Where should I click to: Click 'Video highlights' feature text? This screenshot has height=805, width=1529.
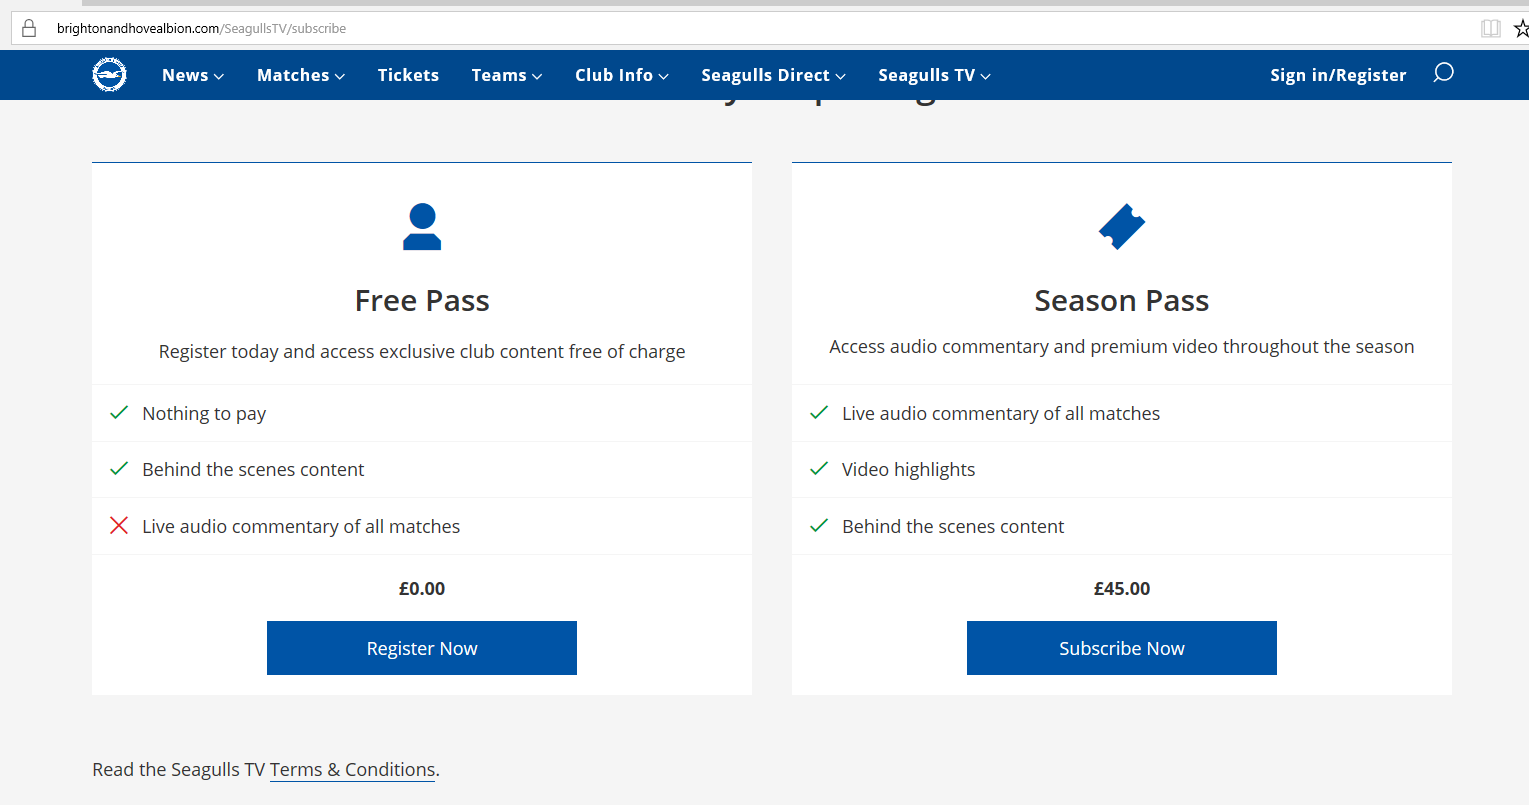(x=908, y=470)
